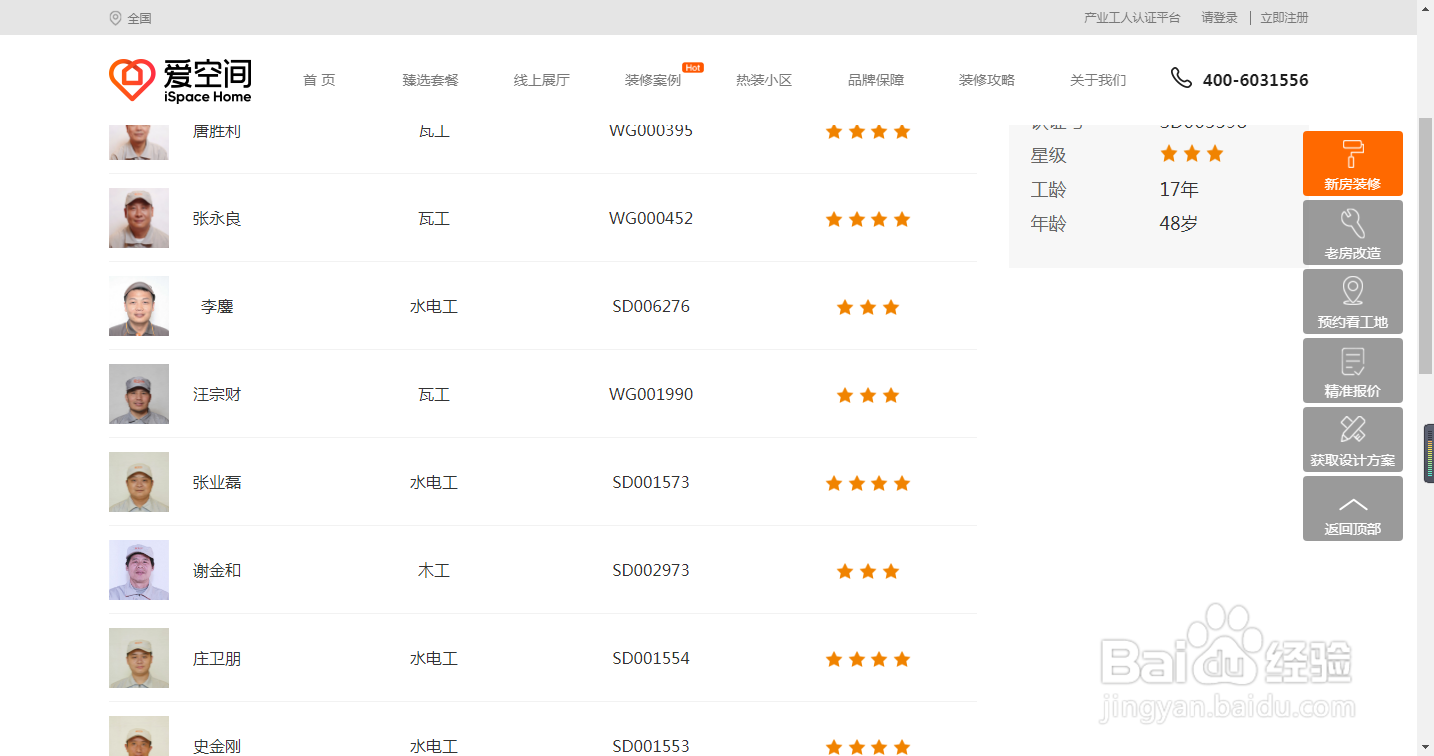The width and height of the screenshot is (1434, 756).
Task: Click 立即注册 to register
Action: 1284,17
